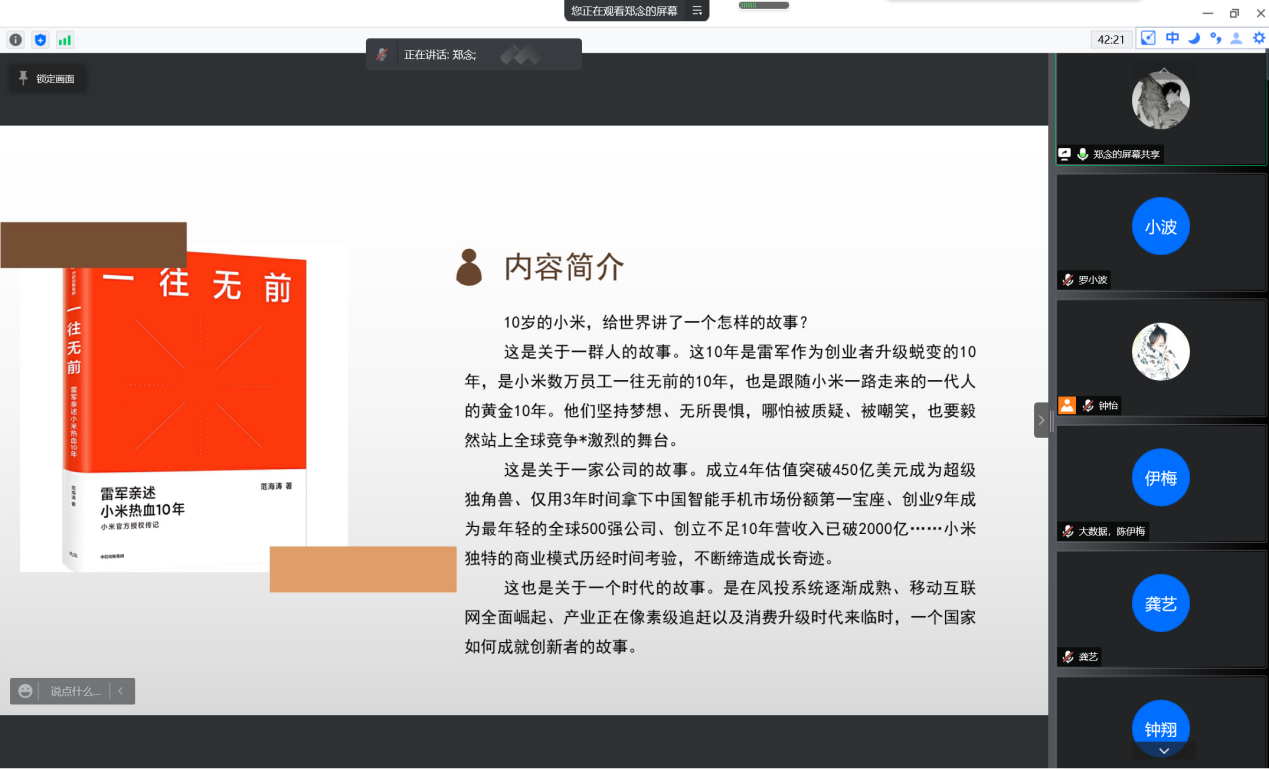Collapse the chat input bar arrow
This screenshot has height=770, width=1269.
pos(121,691)
